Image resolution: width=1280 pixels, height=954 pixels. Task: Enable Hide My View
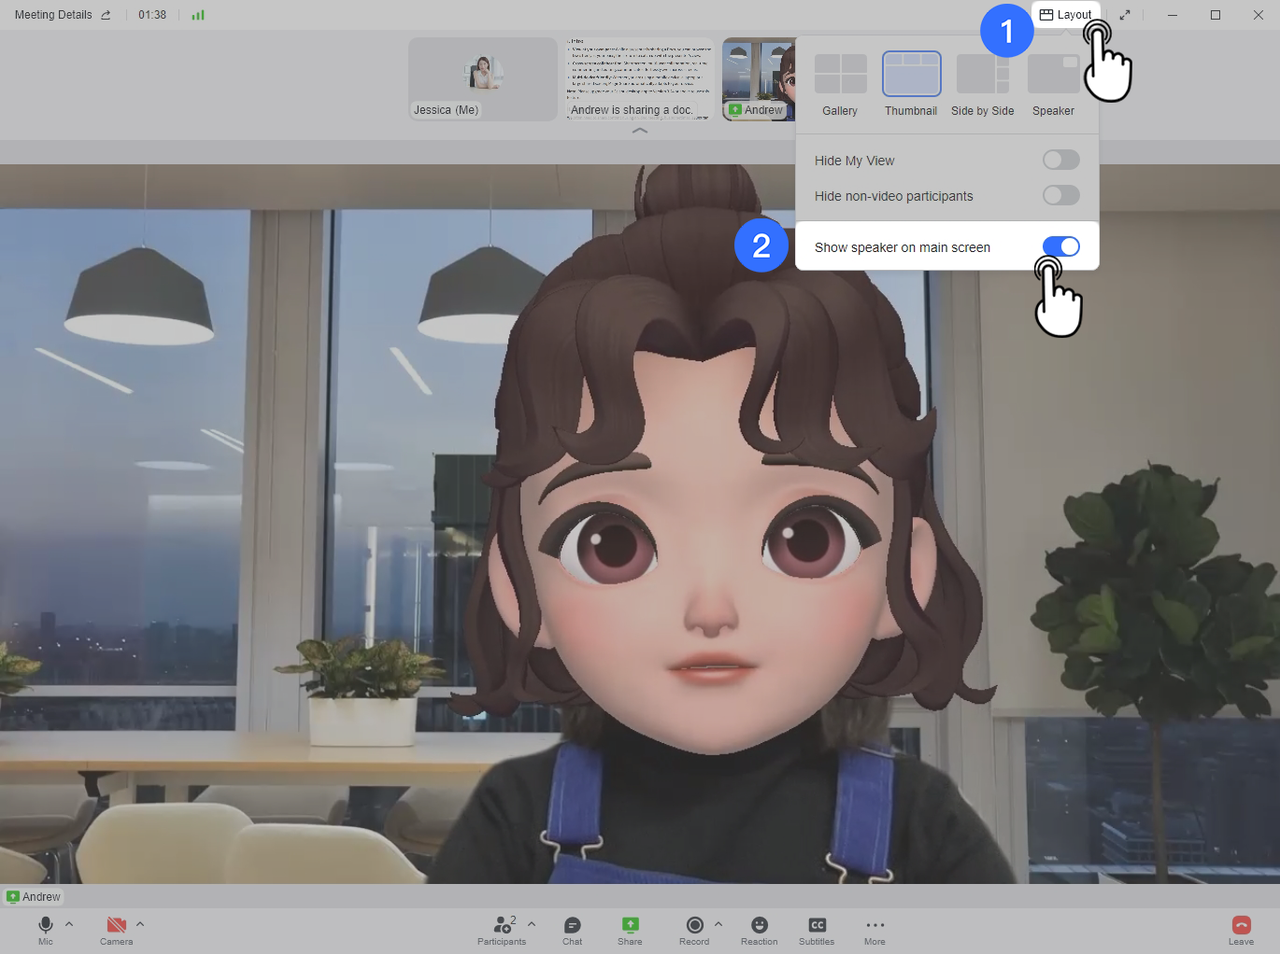(1061, 160)
